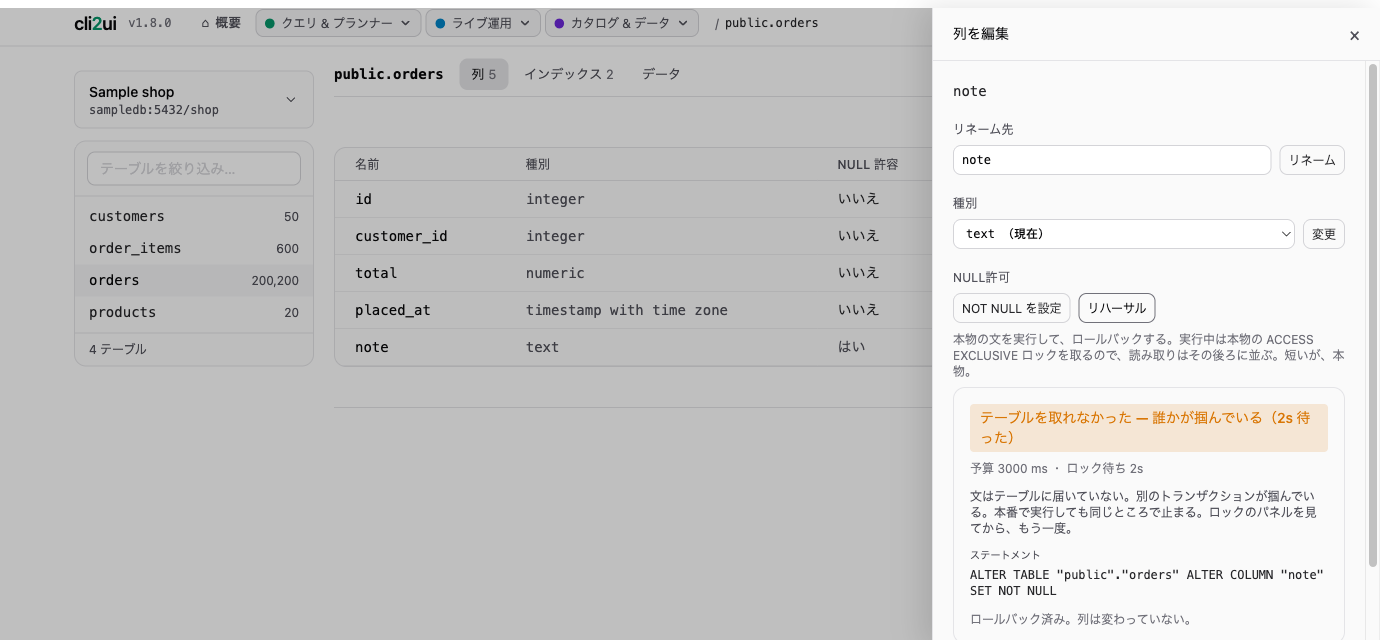
Task: Click the テーブルを絞り込み filter field
Action: point(194,169)
